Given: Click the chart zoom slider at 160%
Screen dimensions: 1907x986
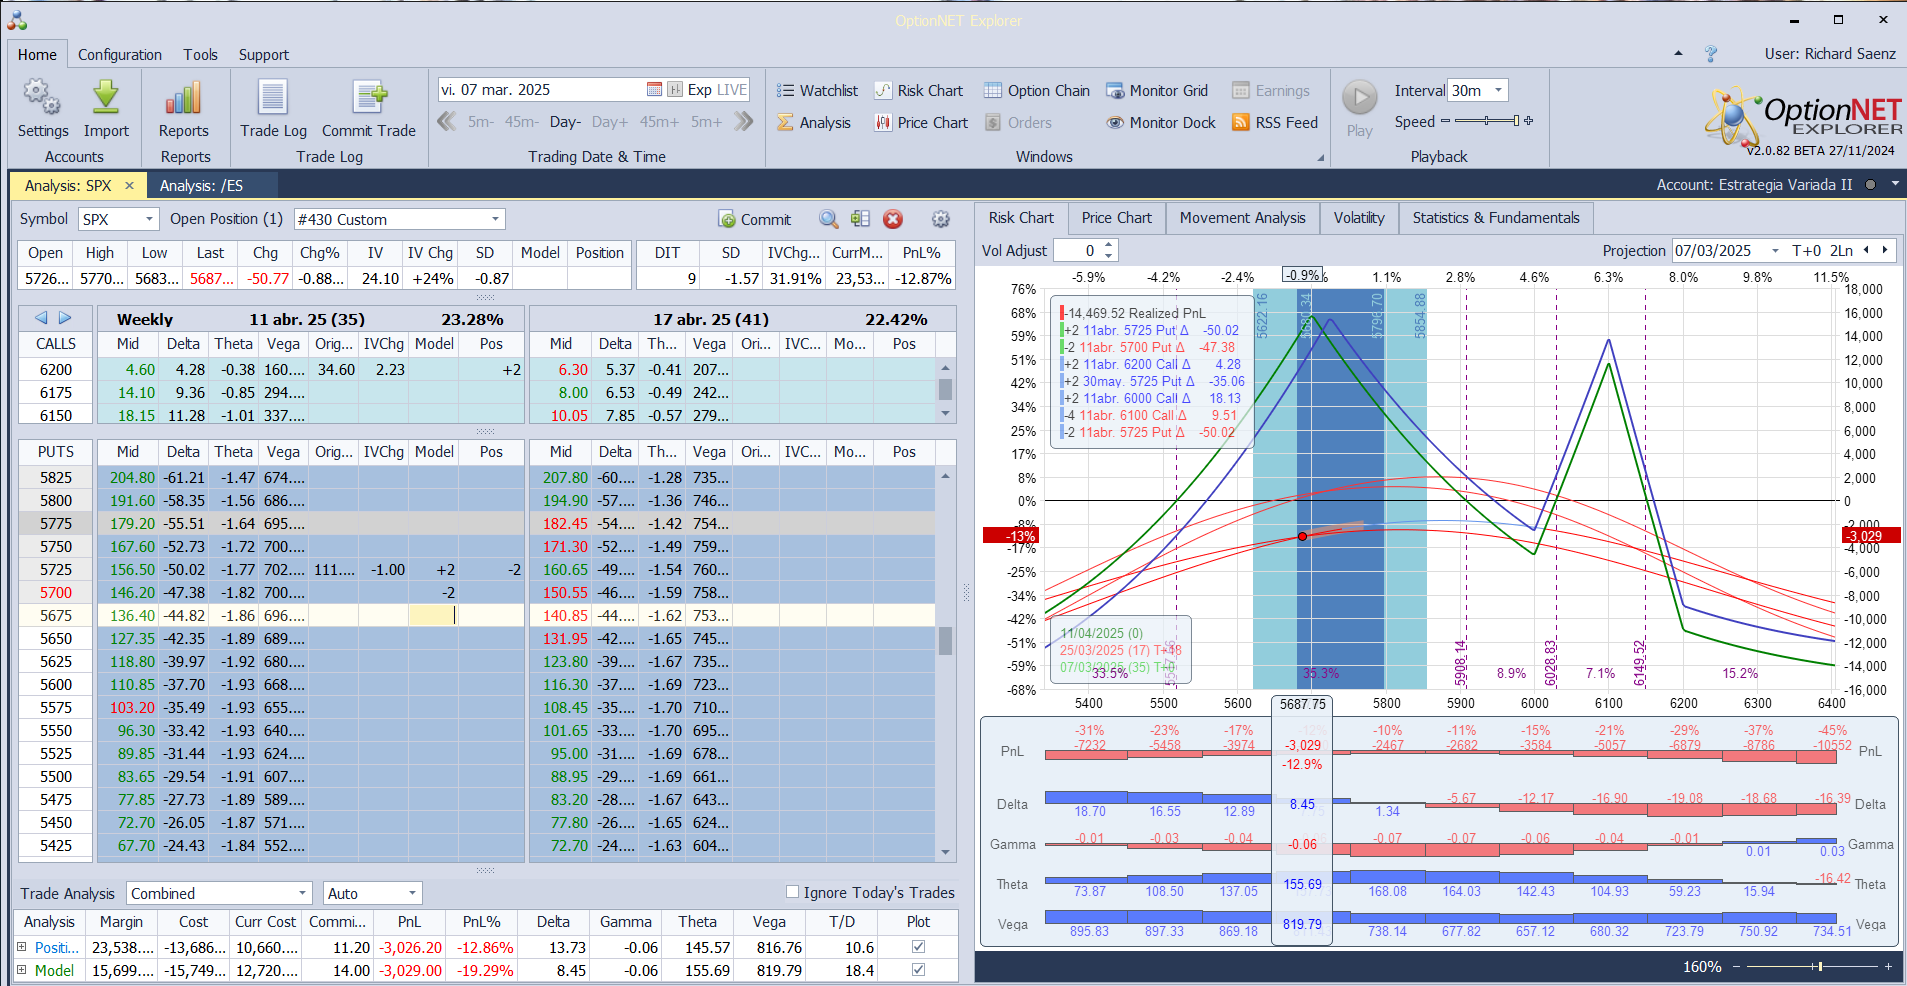Looking at the screenshot, I should (x=1810, y=967).
